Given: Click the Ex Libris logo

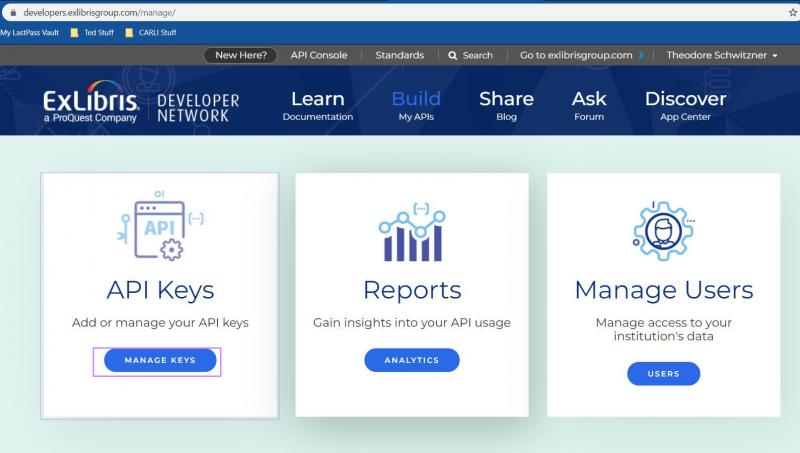Looking at the screenshot, I should pyautogui.click(x=91, y=102).
